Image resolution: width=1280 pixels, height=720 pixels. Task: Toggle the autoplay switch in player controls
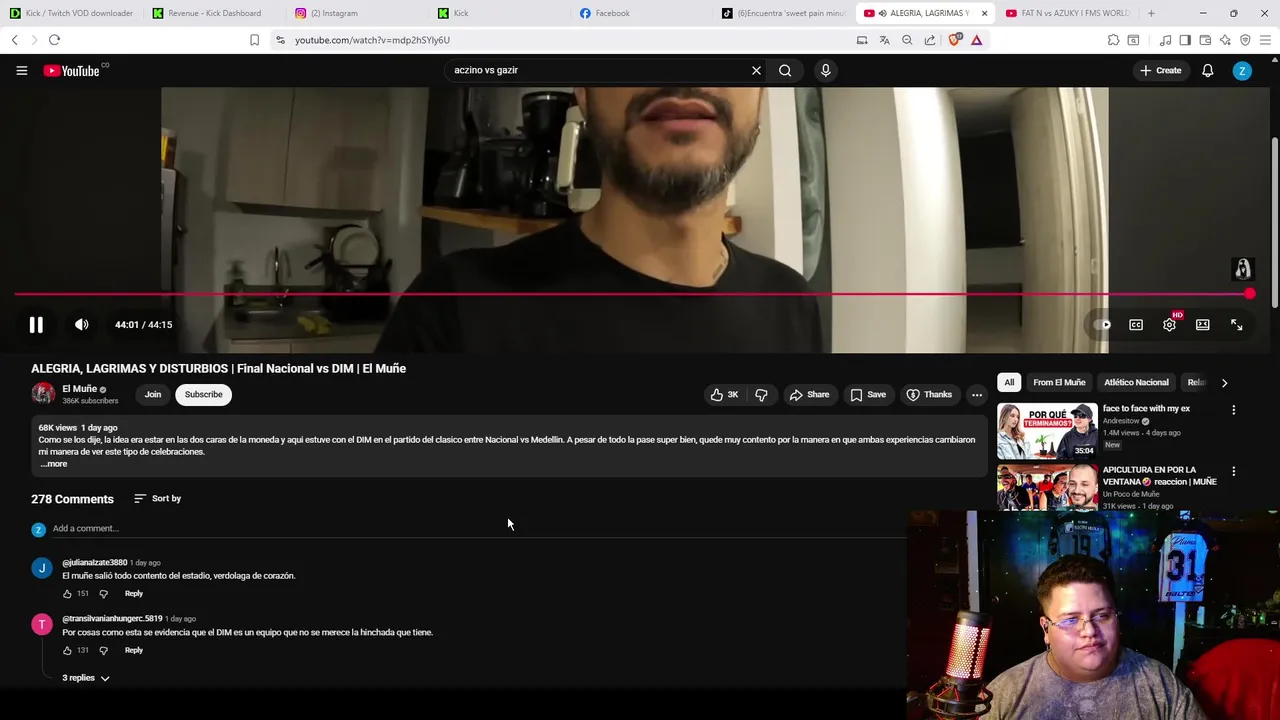coord(1102,325)
